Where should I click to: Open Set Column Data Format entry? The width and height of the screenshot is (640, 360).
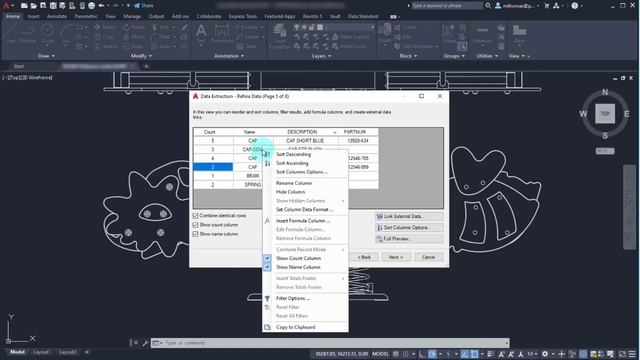(x=305, y=209)
